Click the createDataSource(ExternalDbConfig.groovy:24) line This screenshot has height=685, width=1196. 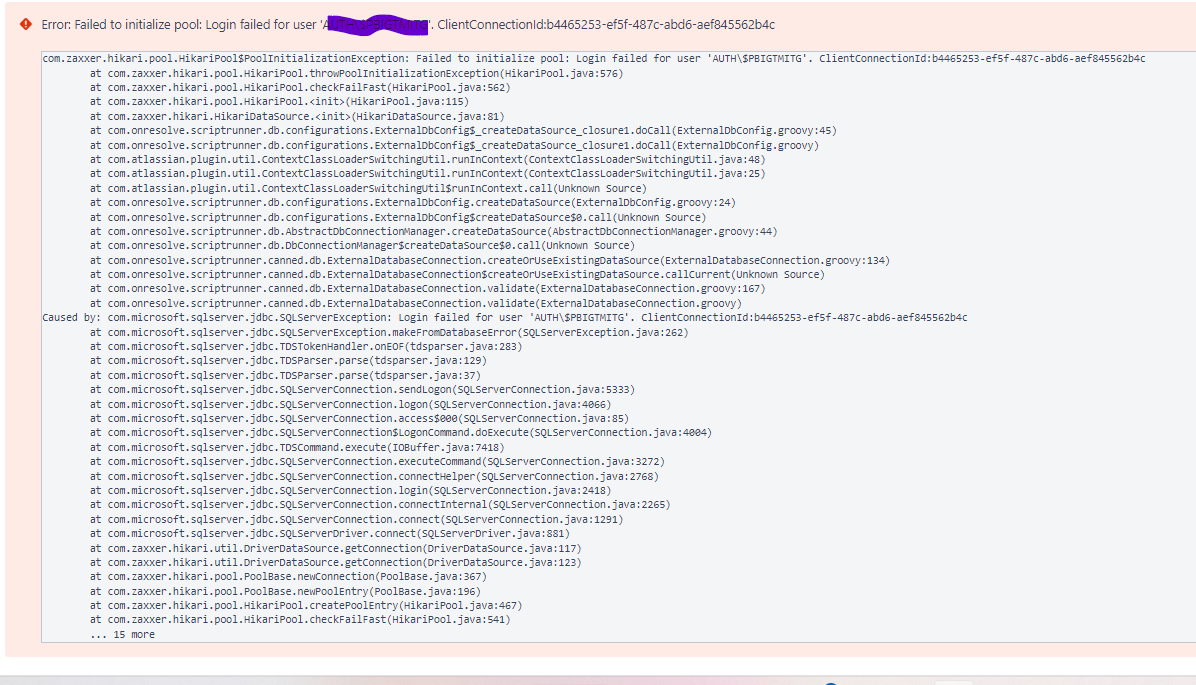(413, 202)
